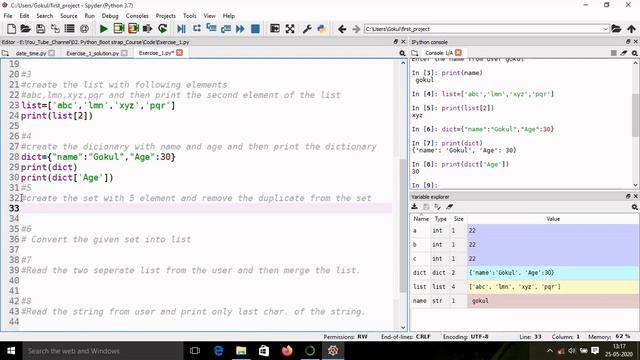Clear console with eraser icon
The image size is (640, 360).
(x=624, y=53)
